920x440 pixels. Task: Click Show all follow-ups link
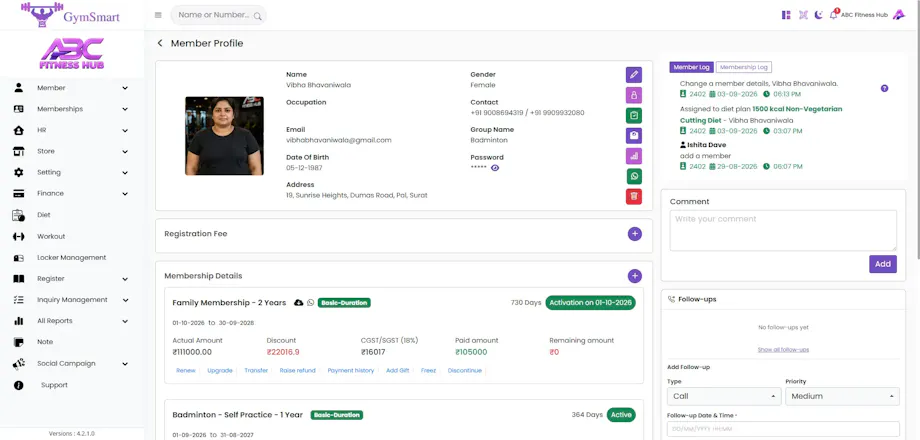point(783,350)
